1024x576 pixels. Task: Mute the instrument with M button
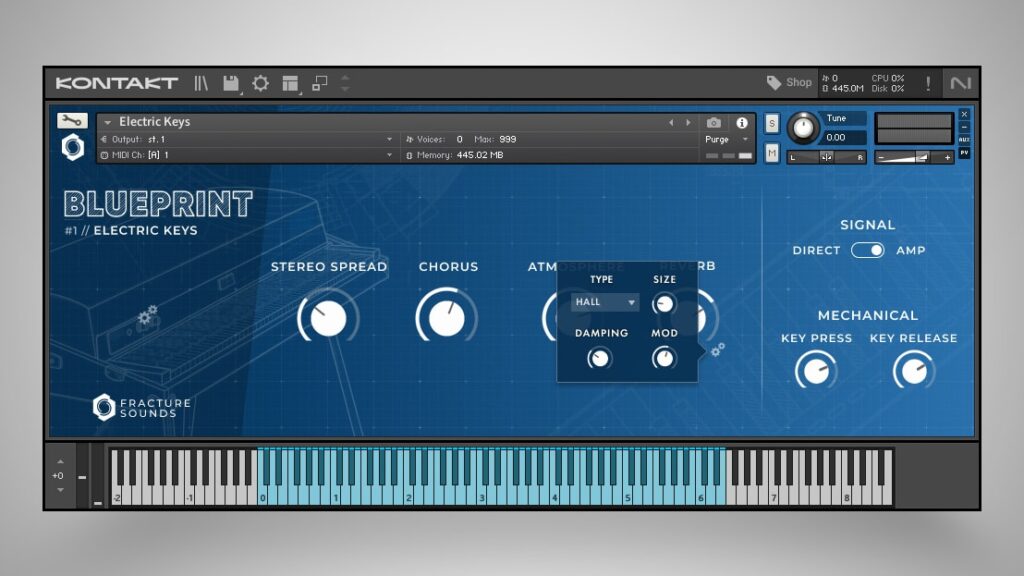pyautogui.click(x=772, y=153)
